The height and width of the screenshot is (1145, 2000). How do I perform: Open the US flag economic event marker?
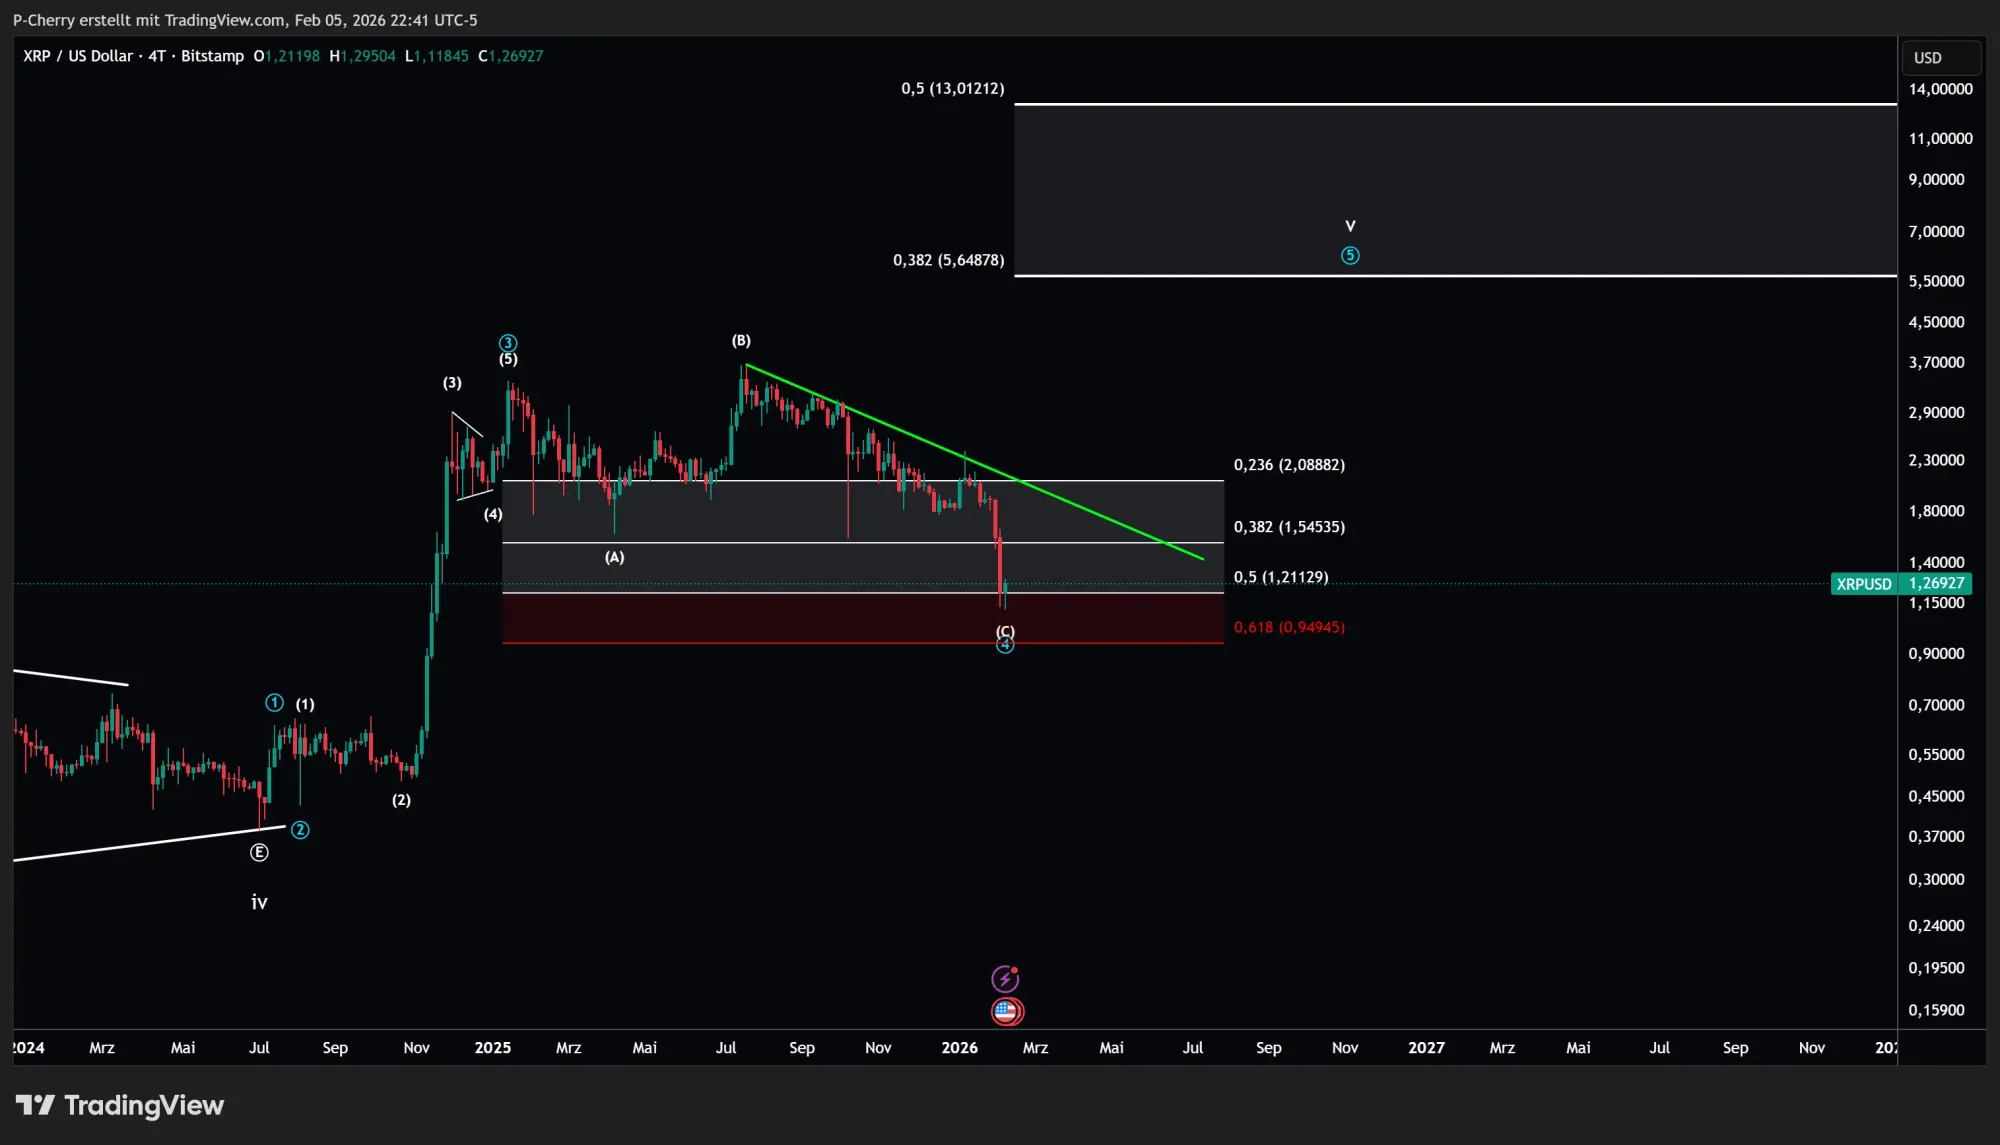[x=1005, y=1011]
